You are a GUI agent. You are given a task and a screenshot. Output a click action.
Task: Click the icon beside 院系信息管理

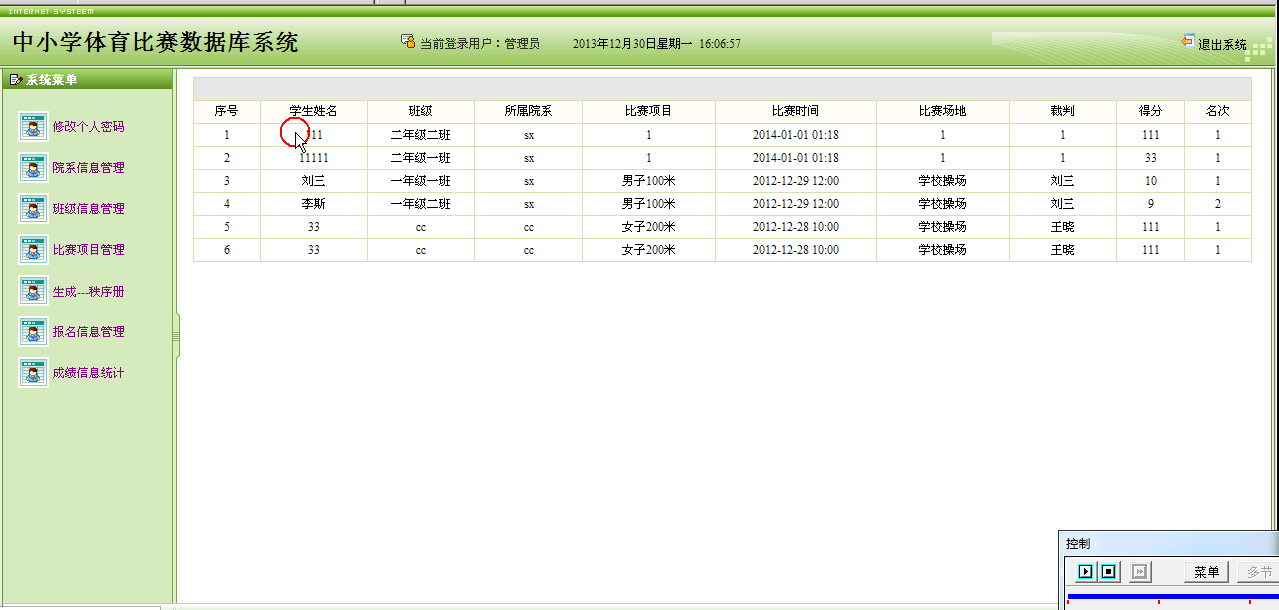coord(33,168)
